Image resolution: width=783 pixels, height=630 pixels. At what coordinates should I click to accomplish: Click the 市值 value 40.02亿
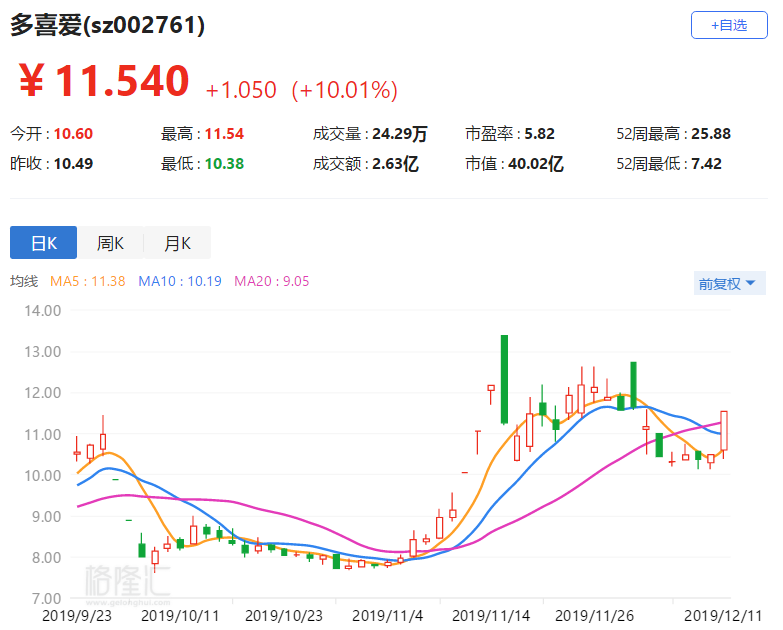click(536, 164)
